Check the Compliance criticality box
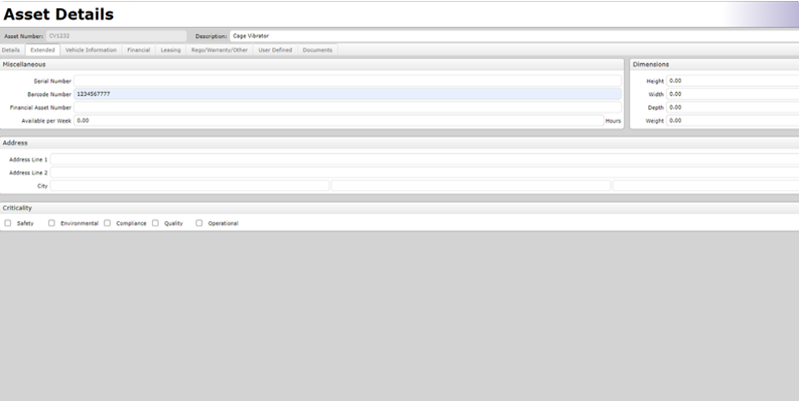This screenshot has height=401, width=799. (107, 223)
